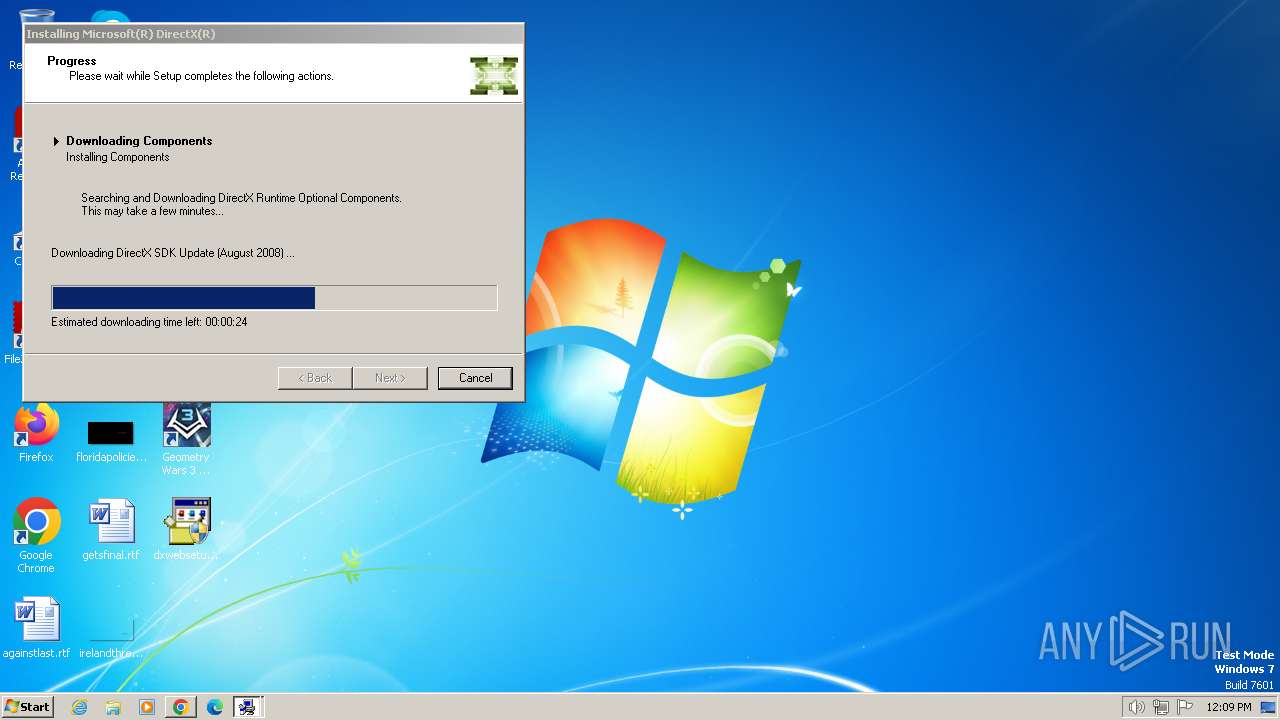
Task: Click the disabled Next button
Action: (390, 378)
